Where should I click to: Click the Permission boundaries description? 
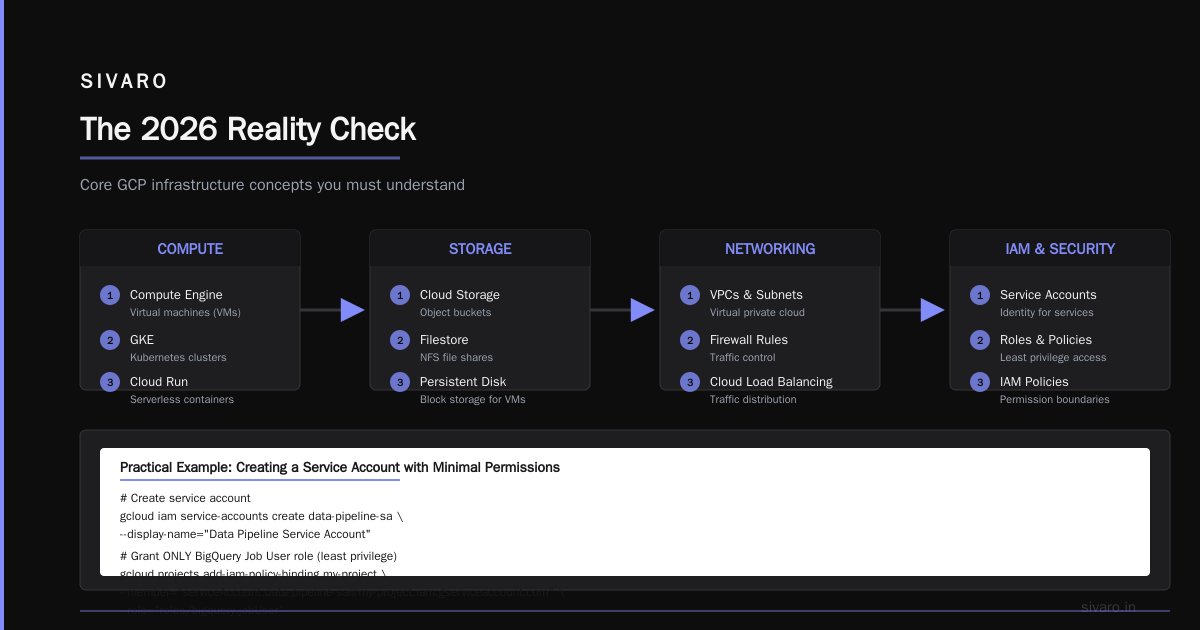[1055, 399]
